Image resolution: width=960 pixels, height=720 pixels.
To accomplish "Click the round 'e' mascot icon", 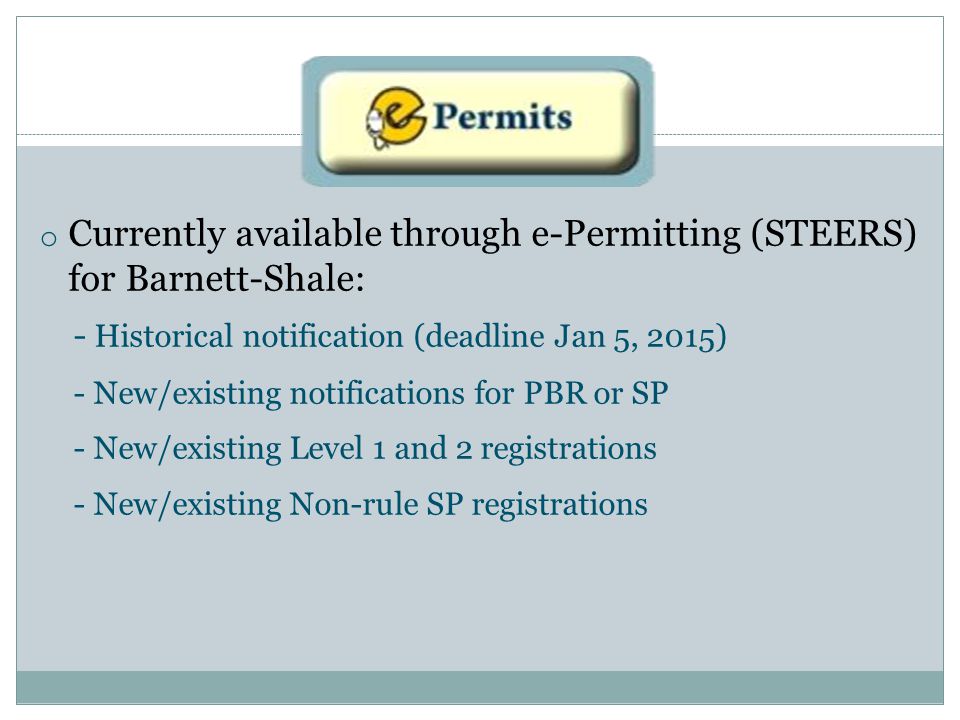I will click(x=396, y=117).
